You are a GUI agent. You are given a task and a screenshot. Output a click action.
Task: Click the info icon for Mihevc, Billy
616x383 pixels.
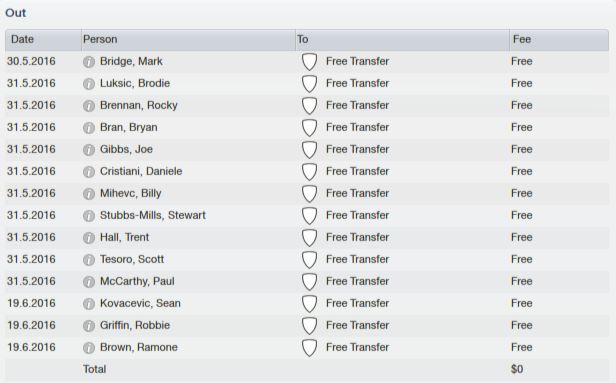pos(89,194)
